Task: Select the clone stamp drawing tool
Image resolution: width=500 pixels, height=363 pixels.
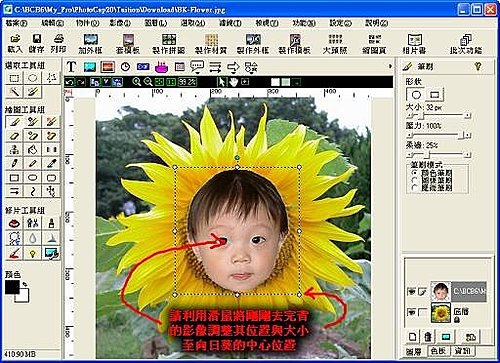Action: pyautogui.click(x=14, y=149)
